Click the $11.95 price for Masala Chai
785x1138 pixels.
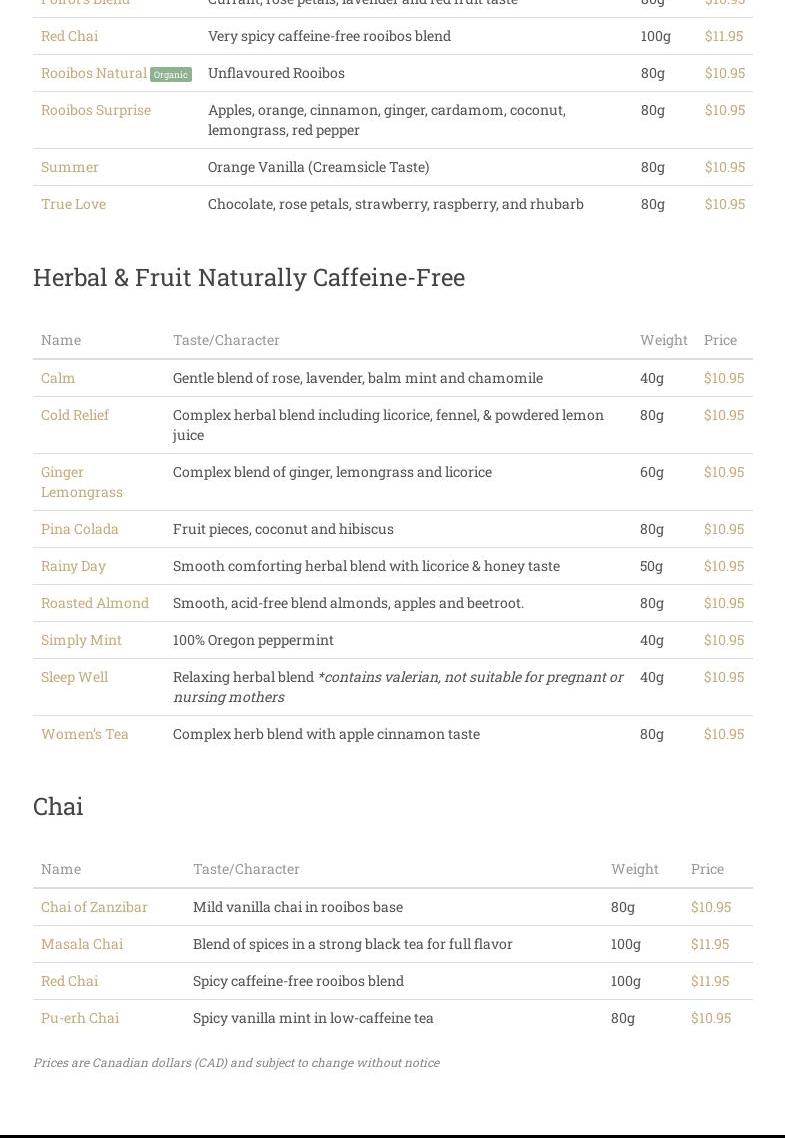pos(710,944)
